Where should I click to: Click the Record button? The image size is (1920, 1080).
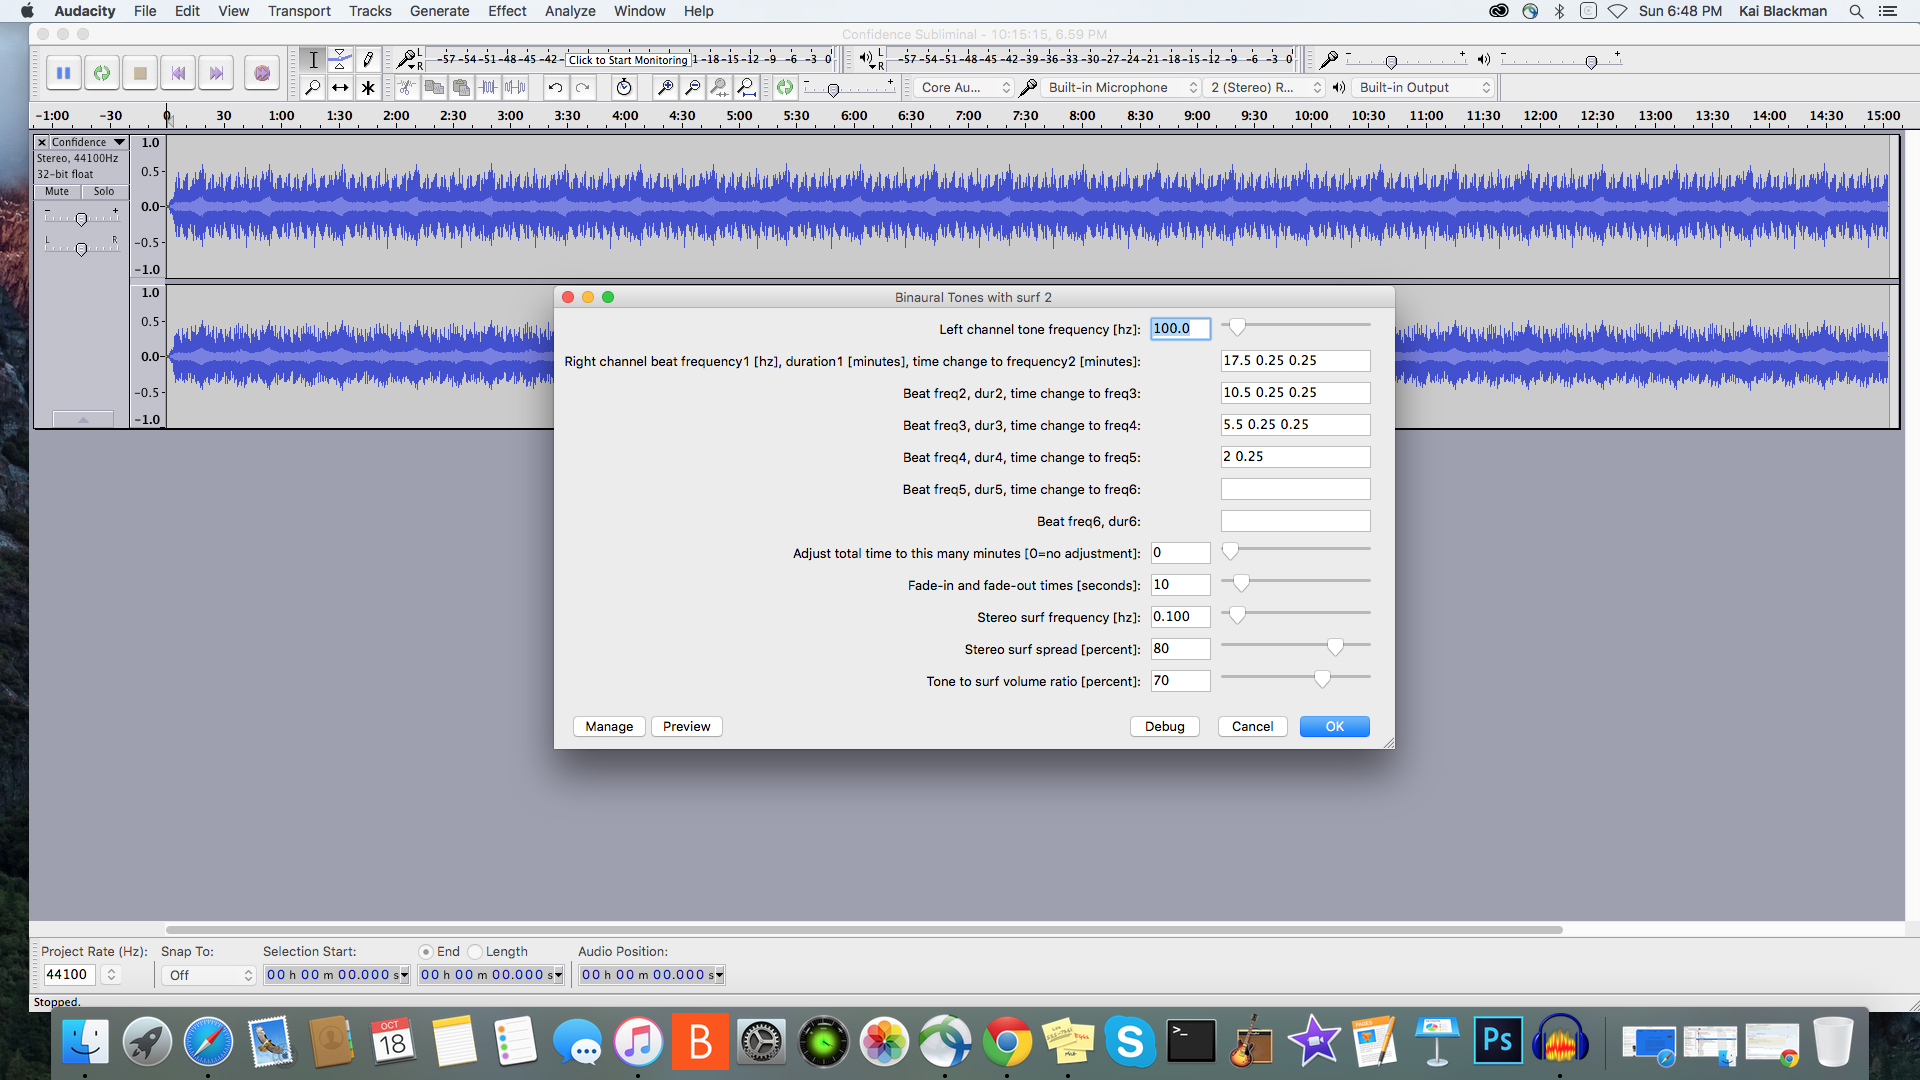point(262,73)
